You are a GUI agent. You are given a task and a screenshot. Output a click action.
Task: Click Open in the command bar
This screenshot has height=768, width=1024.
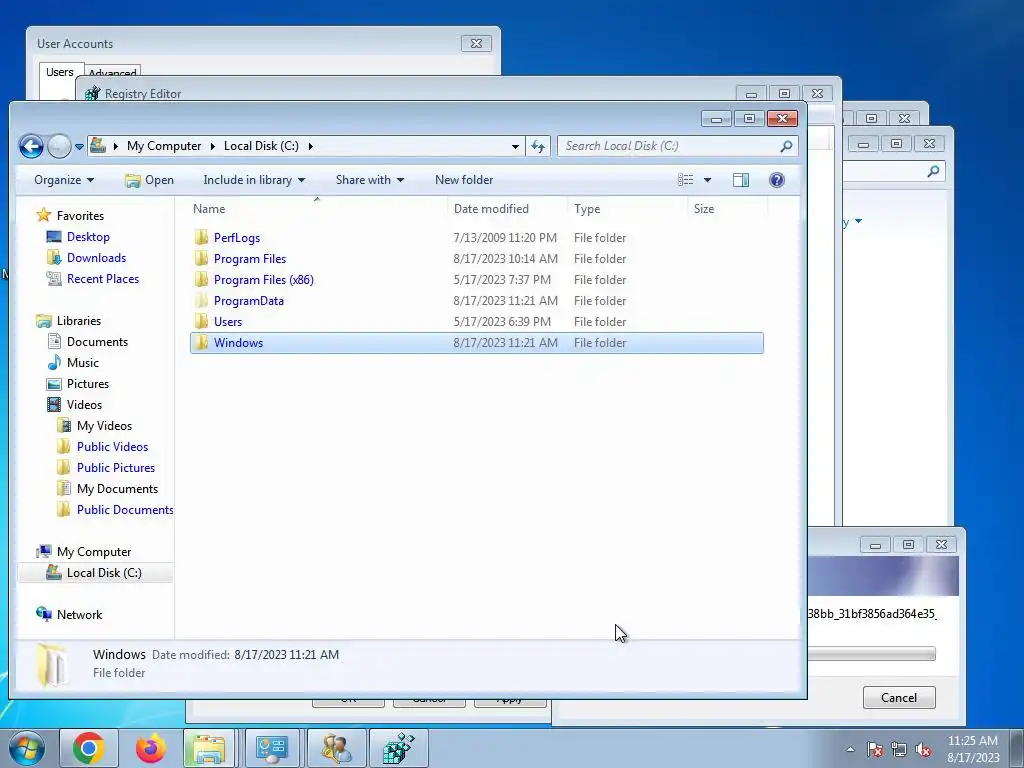(x=150, y=180)
